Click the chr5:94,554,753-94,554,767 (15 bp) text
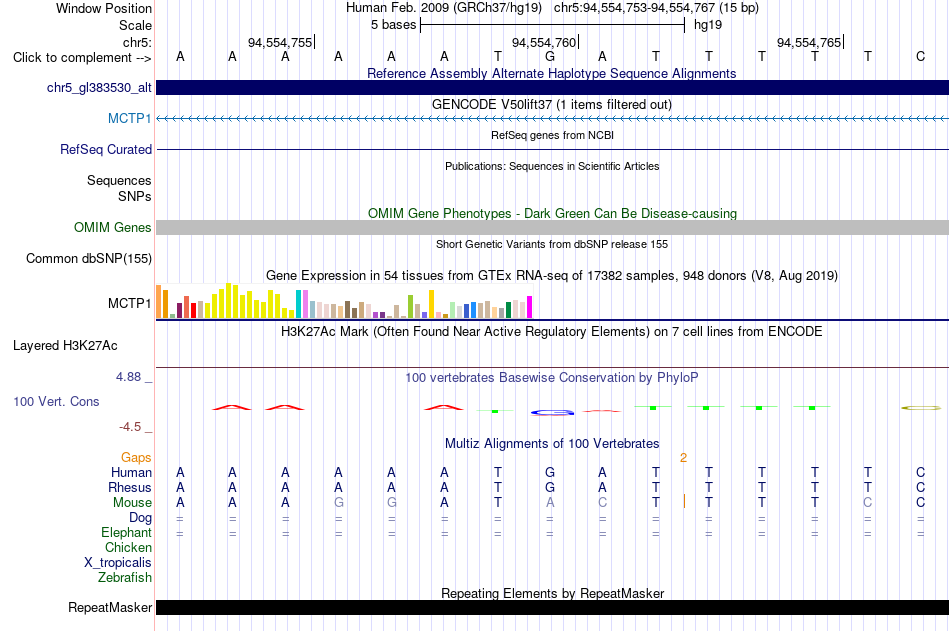The width and height of the screenshot is (950, 631). point(656,8)
